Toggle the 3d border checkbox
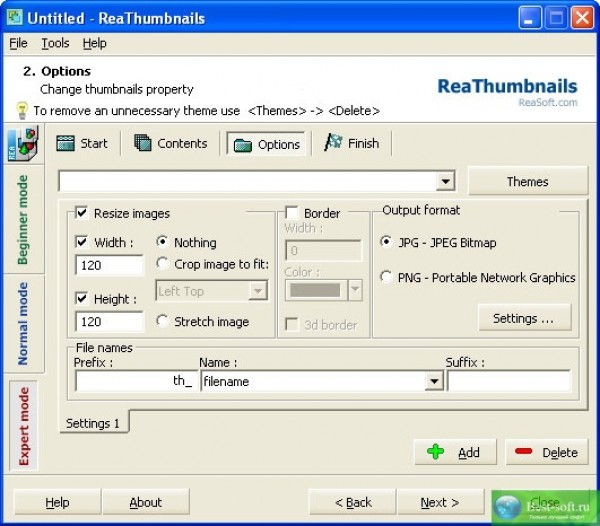Screen dimensions: 600x526 [292, 324]
